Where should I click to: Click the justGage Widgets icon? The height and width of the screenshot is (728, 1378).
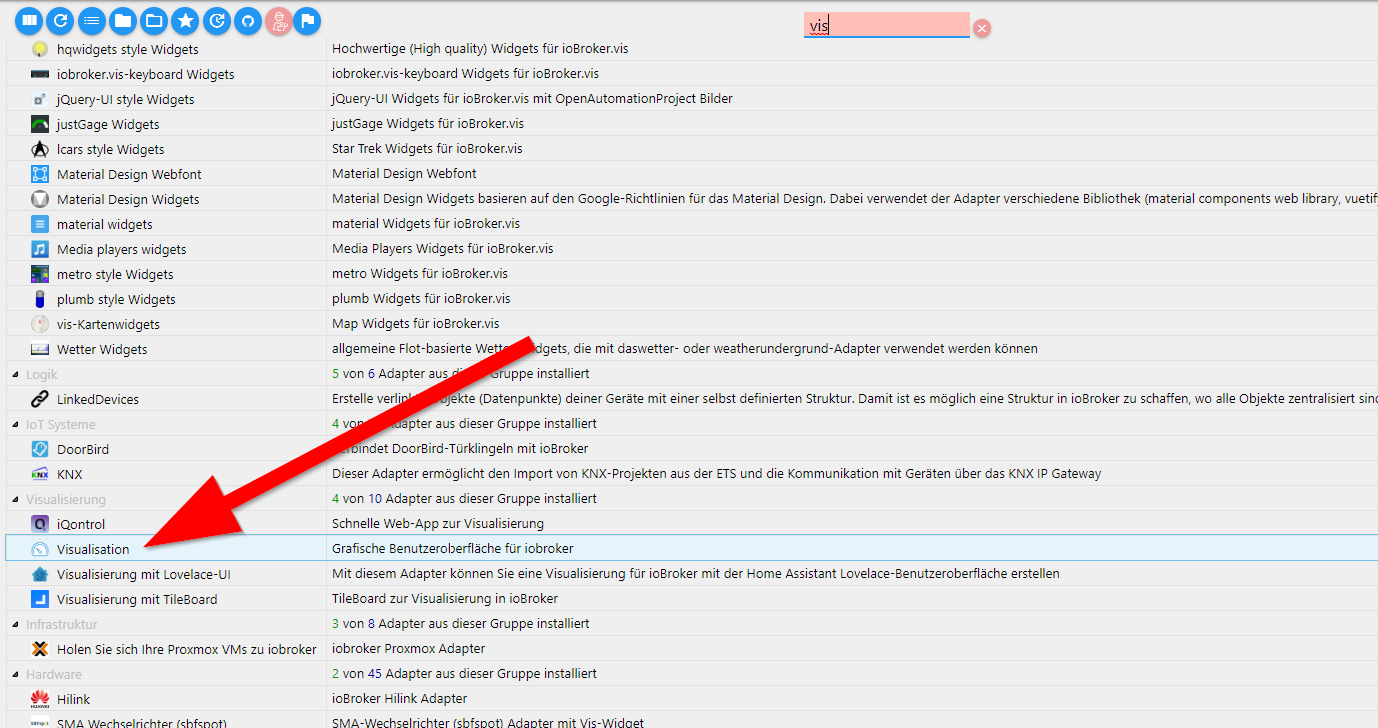pyautogui.click(x=40, y=124)
